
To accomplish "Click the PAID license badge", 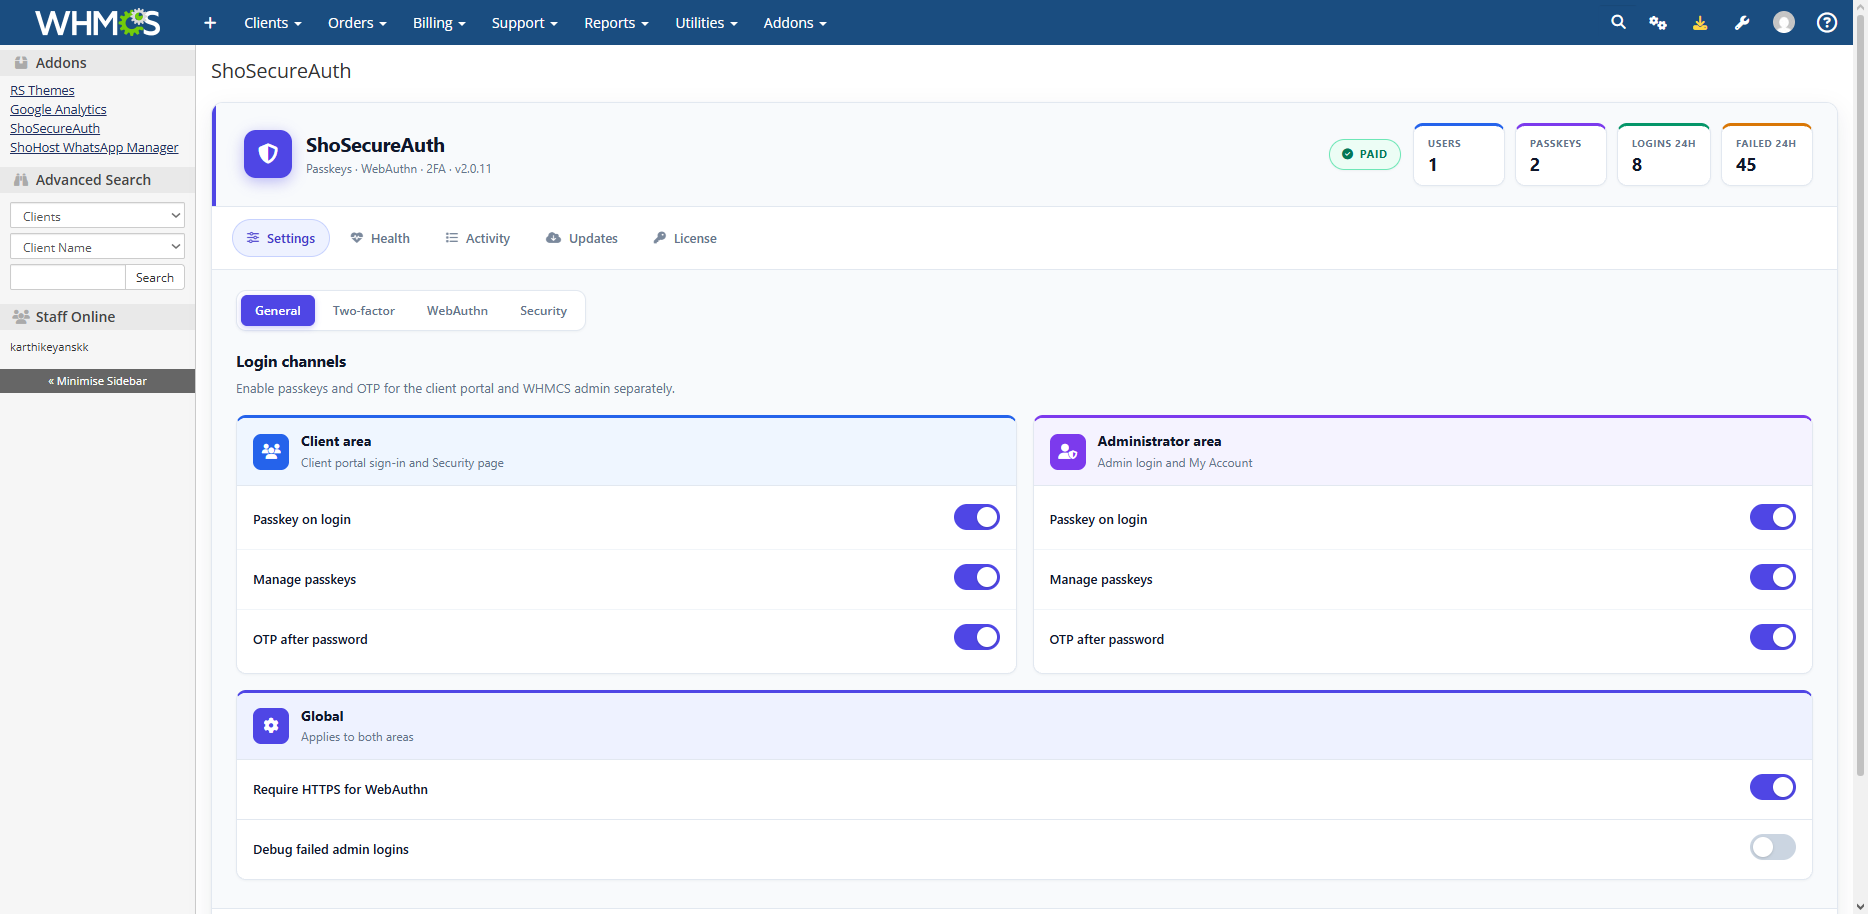I will (1365, 154).
